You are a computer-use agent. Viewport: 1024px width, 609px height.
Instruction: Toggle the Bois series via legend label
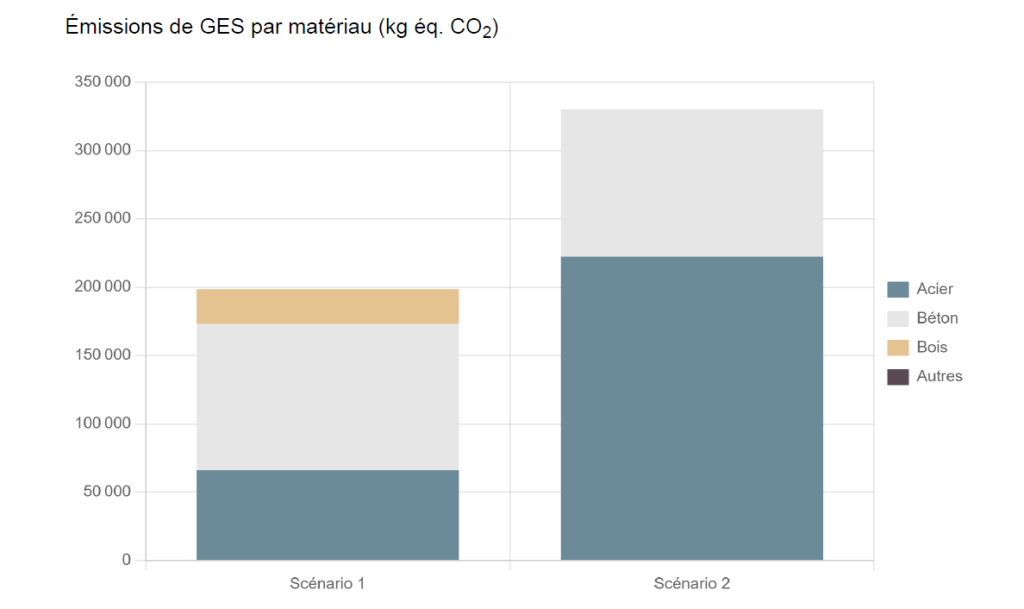tap(932, 347)
